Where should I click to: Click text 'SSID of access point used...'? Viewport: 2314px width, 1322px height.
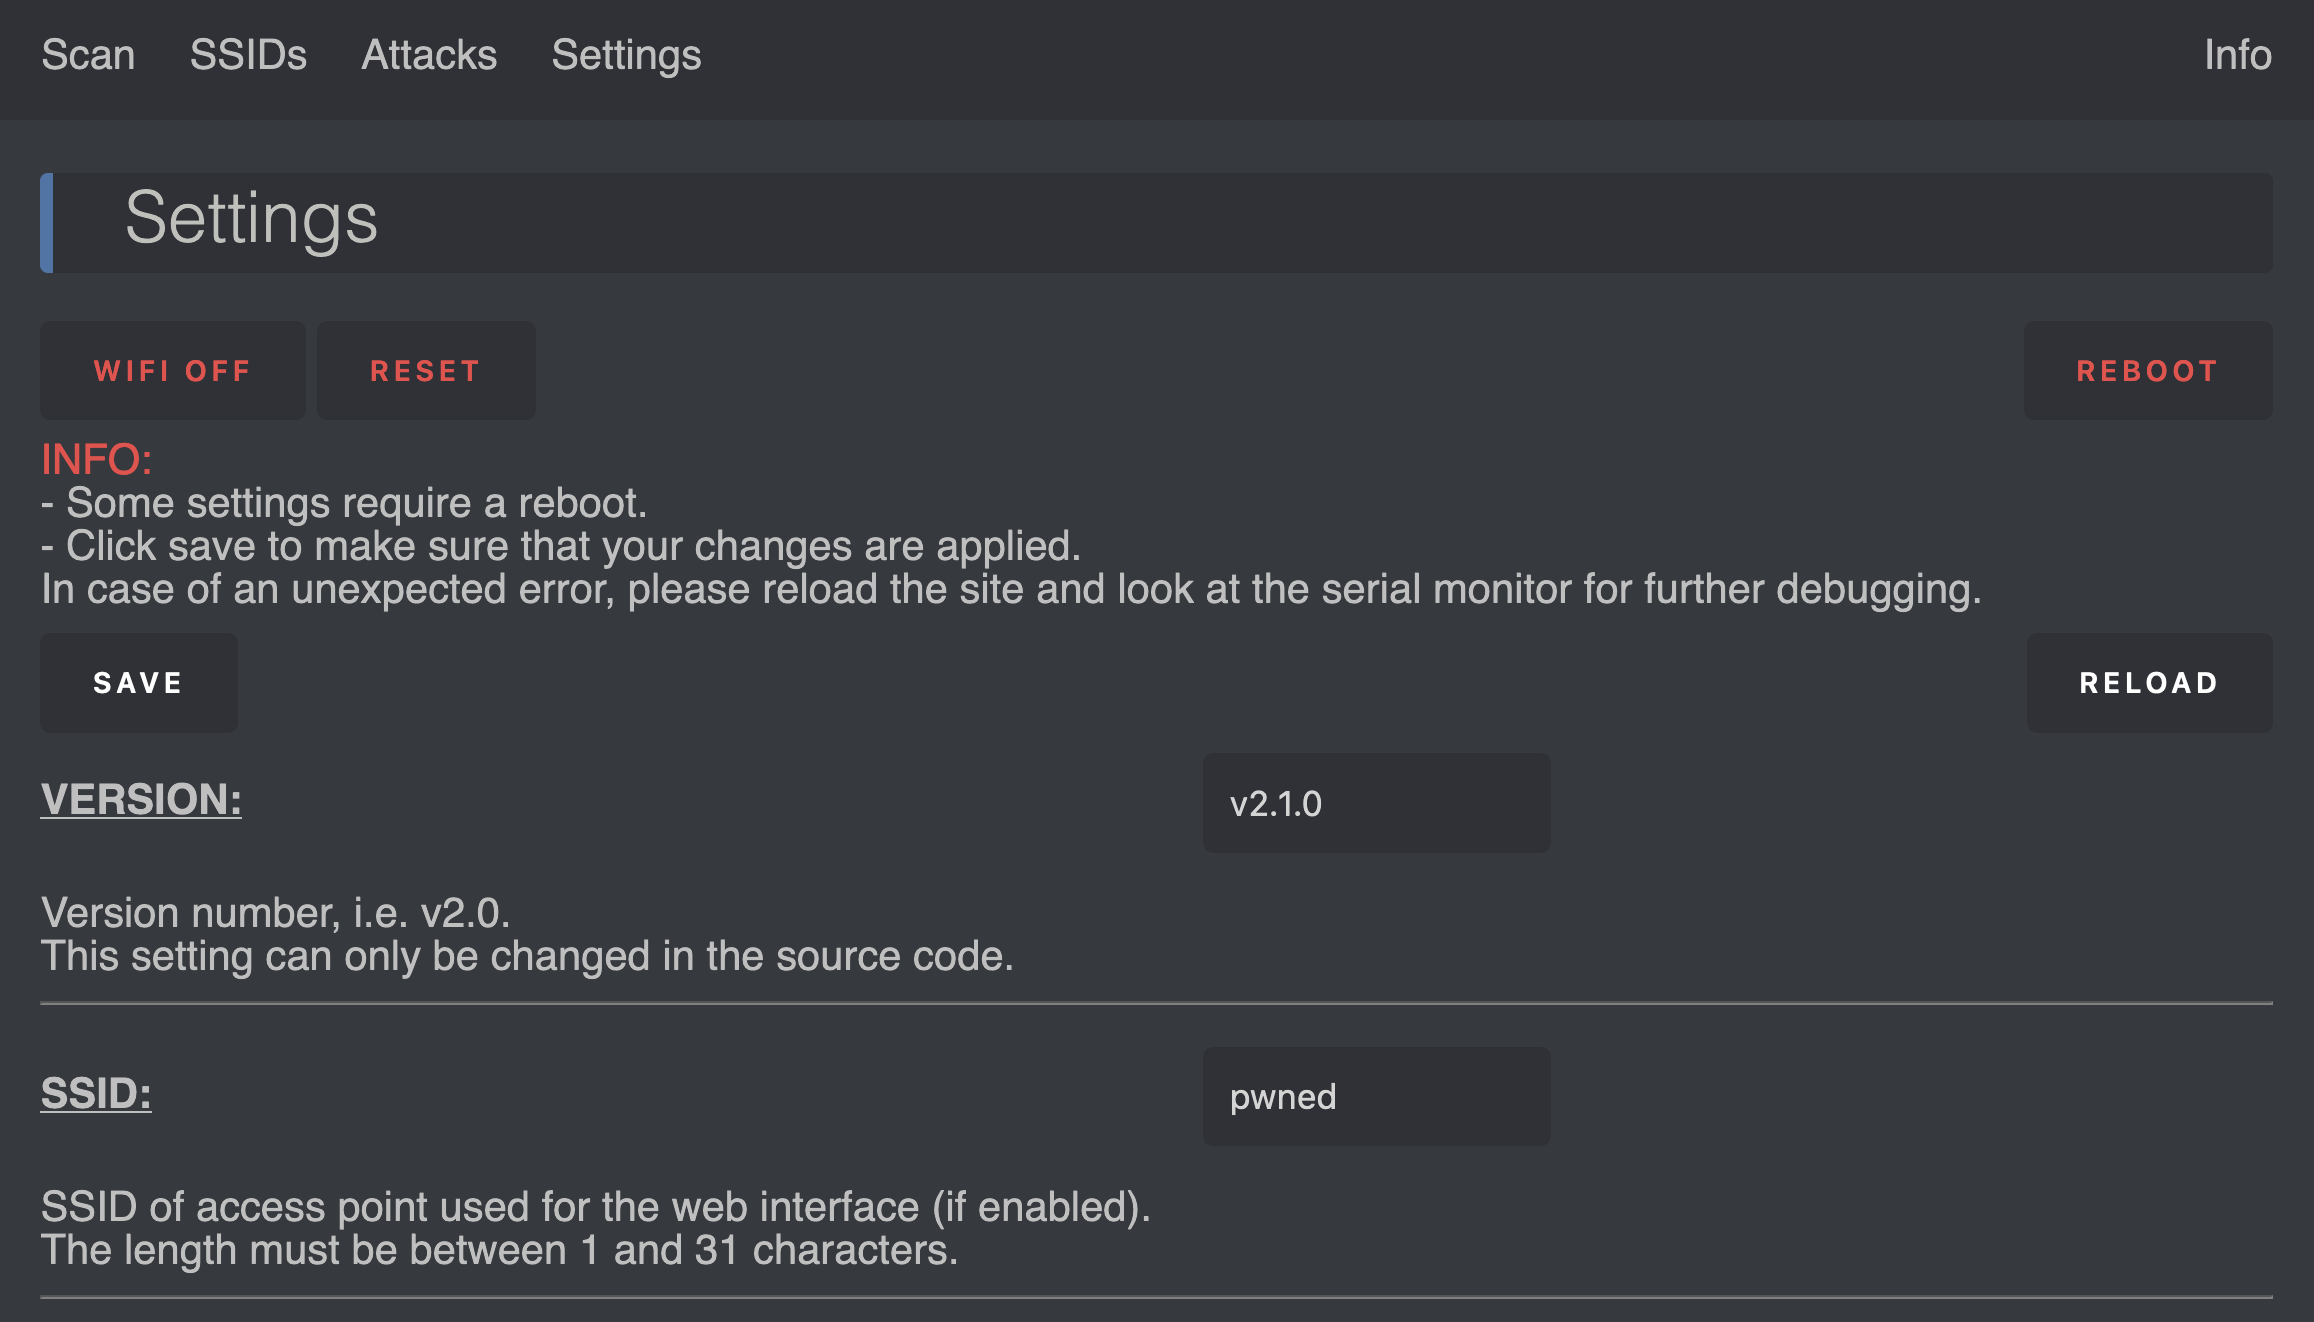click(596, 1207)
